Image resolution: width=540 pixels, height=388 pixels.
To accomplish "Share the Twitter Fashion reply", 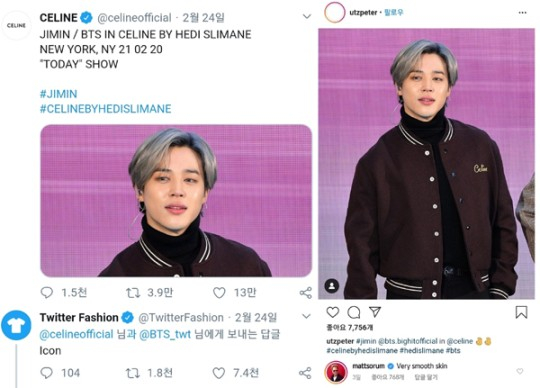I will click(x=305, y=373).
